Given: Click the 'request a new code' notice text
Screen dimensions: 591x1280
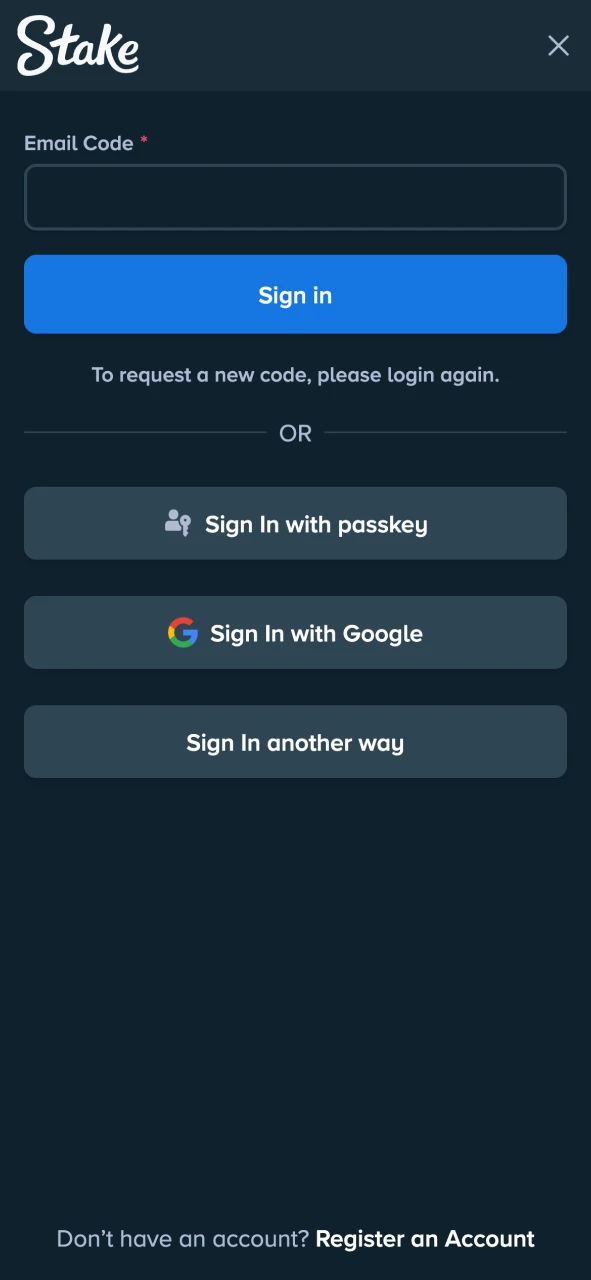Looking at the screenshot, I should [295, 375].
